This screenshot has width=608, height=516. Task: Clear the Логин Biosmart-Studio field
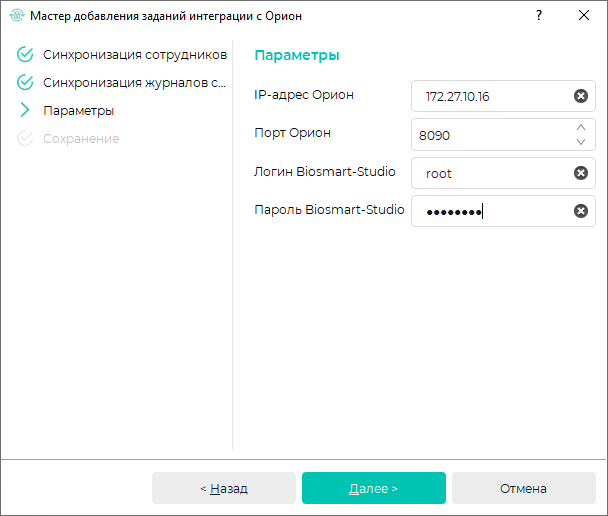pyautogui.click(x=580, y=173)
